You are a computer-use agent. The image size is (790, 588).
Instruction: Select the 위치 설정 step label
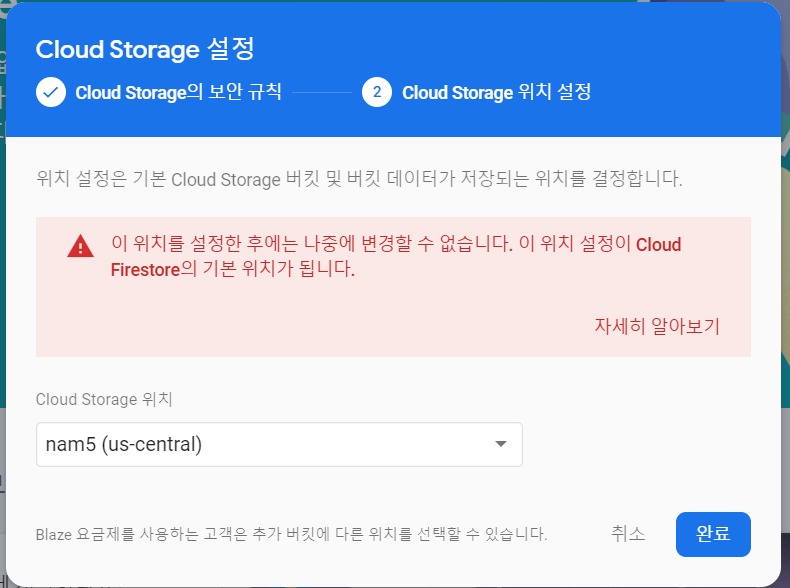[x=496, y=93]
